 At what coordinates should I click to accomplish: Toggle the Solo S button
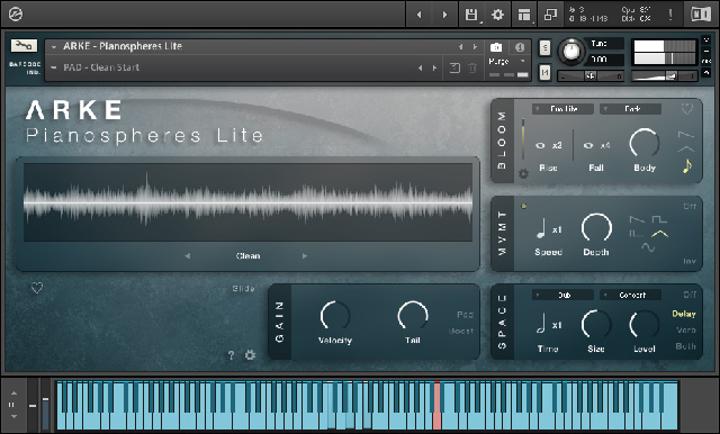pos(545,47)
